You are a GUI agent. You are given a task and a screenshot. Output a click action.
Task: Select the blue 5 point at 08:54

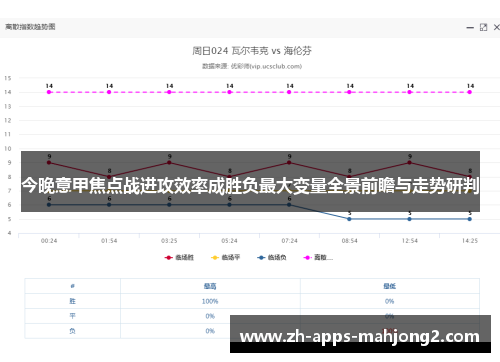point(349,219)
